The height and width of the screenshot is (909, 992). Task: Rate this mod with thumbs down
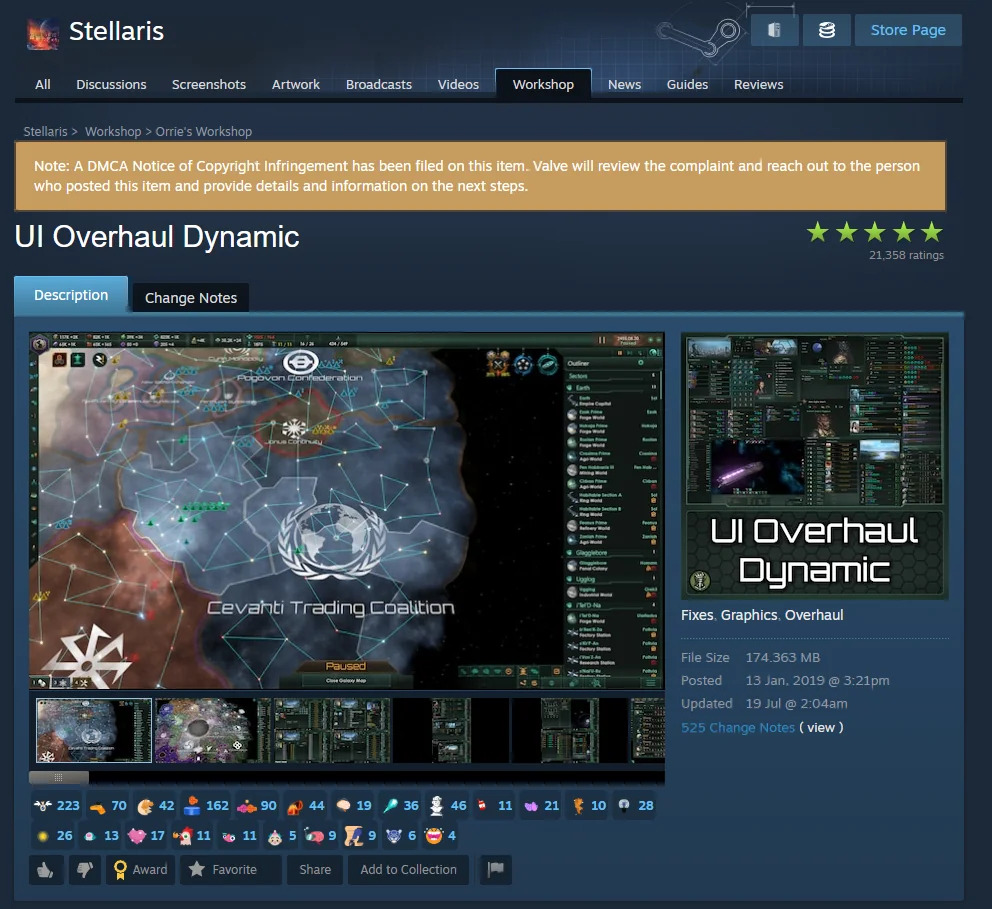(x=85, y=870)
